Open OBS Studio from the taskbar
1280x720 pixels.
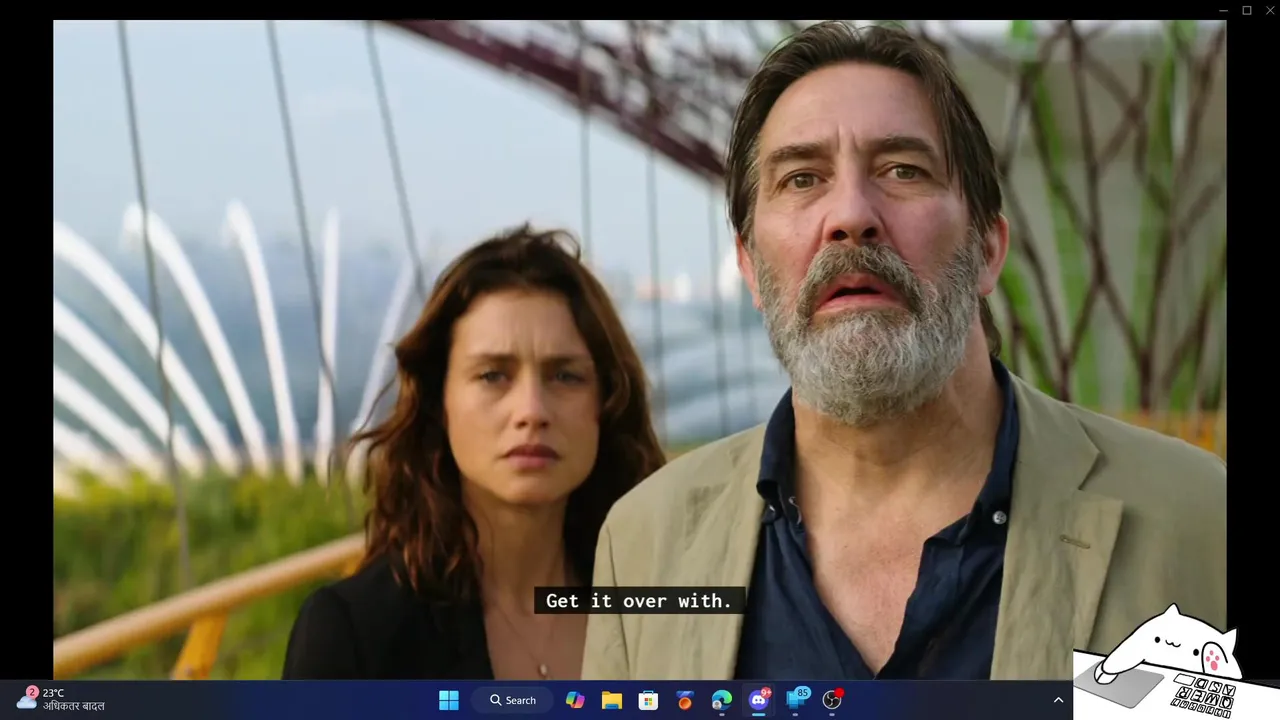click(x=832, y=700)
